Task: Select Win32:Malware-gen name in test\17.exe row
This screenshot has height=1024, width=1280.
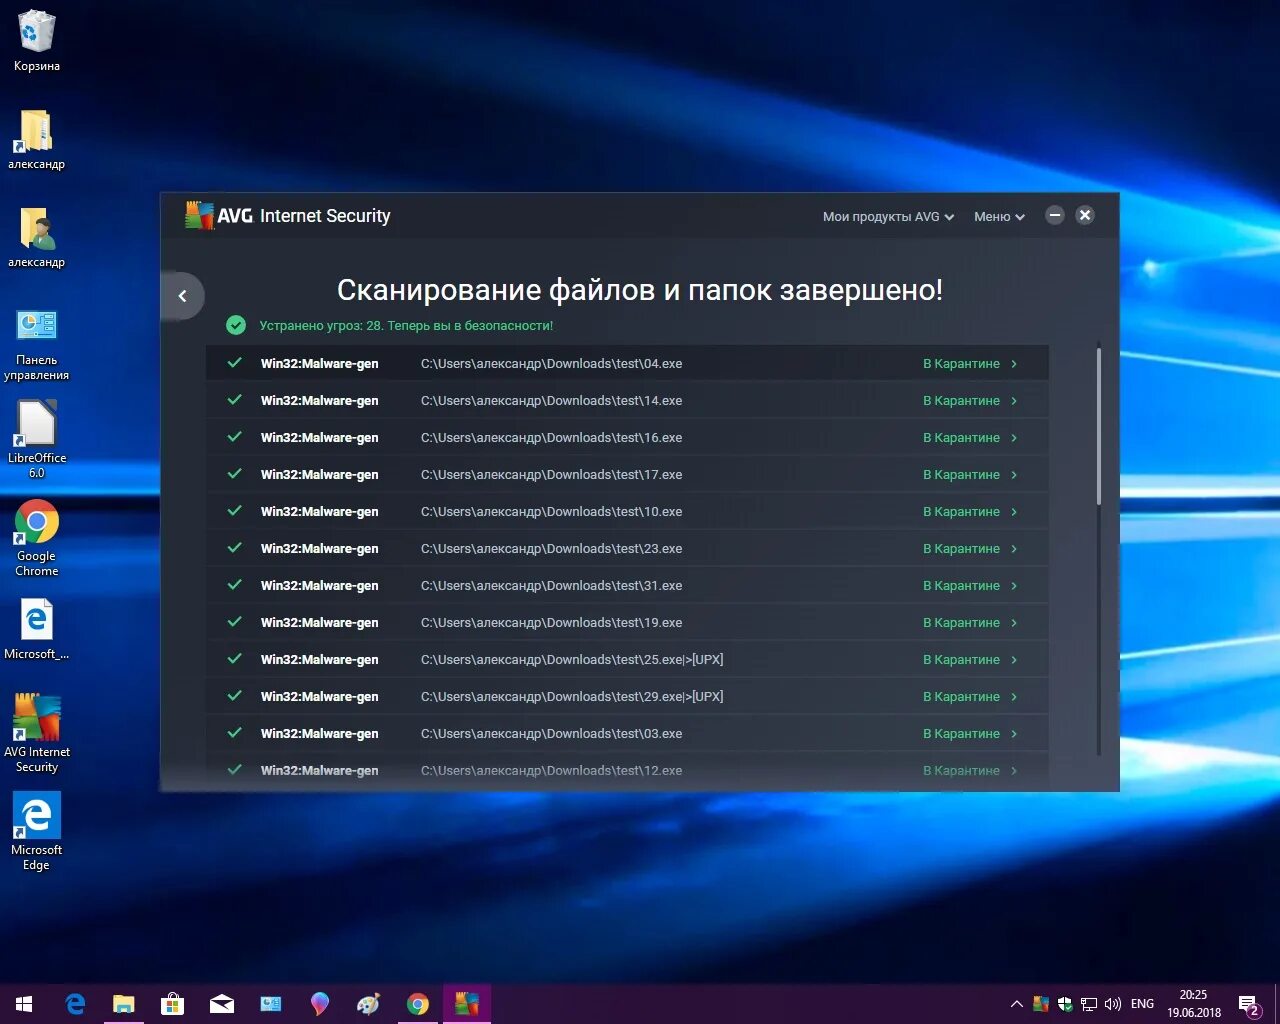Action: click(x=319, y=475)
